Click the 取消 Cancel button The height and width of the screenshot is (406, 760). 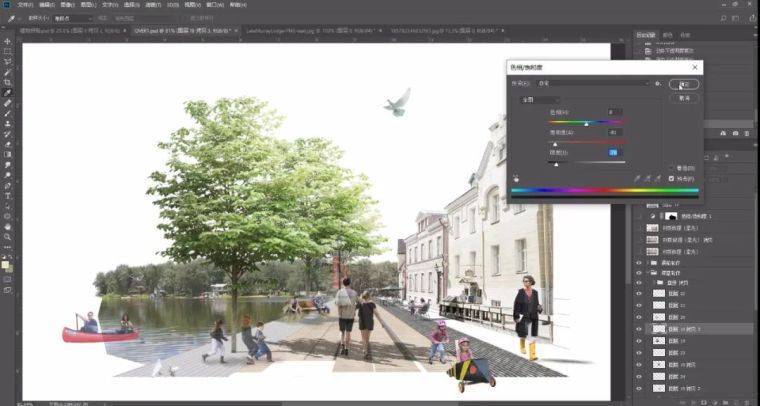click(x=684, y=98)
